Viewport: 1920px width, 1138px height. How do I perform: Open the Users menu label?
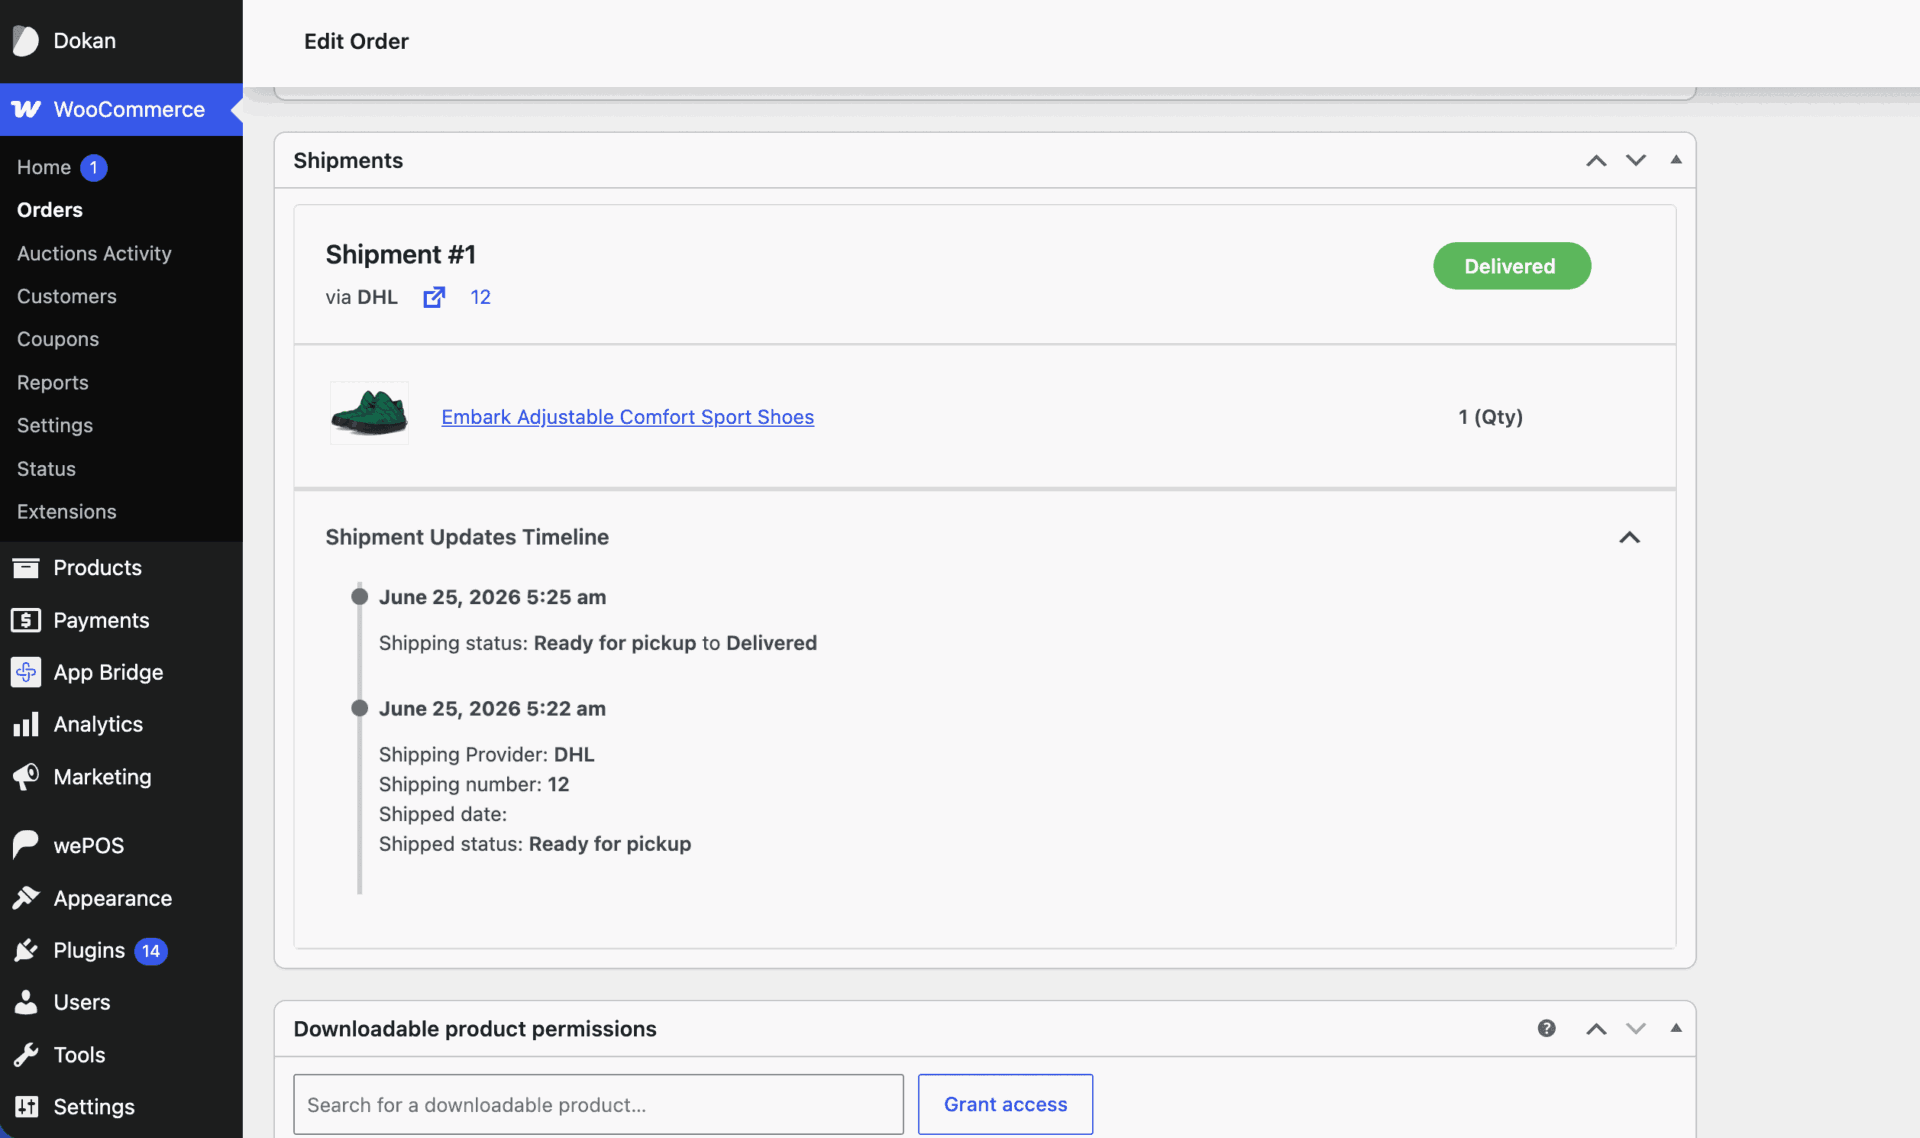coord(82,1002)
